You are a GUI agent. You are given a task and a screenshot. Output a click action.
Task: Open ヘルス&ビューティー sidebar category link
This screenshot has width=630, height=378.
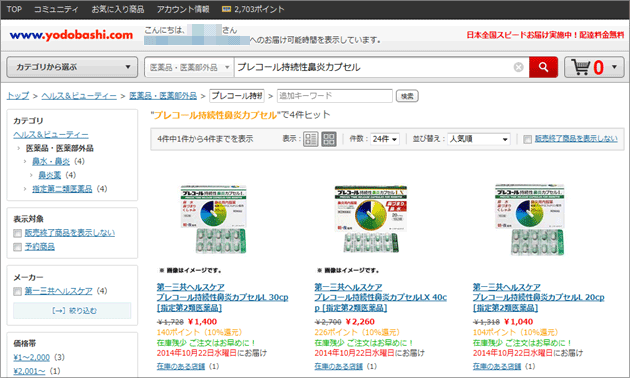pos(51,135)
